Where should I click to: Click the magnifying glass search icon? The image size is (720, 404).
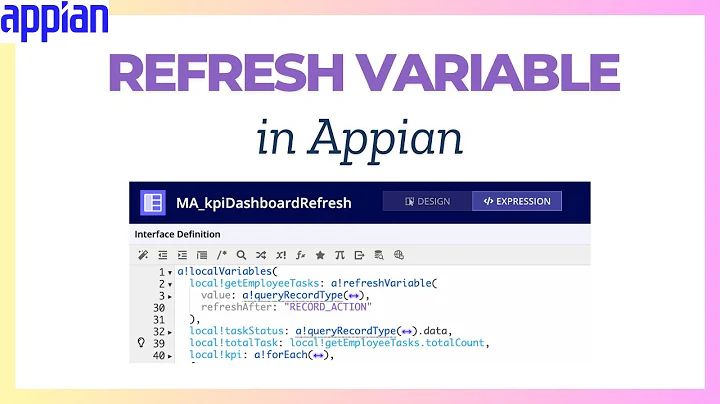(241, 255)
